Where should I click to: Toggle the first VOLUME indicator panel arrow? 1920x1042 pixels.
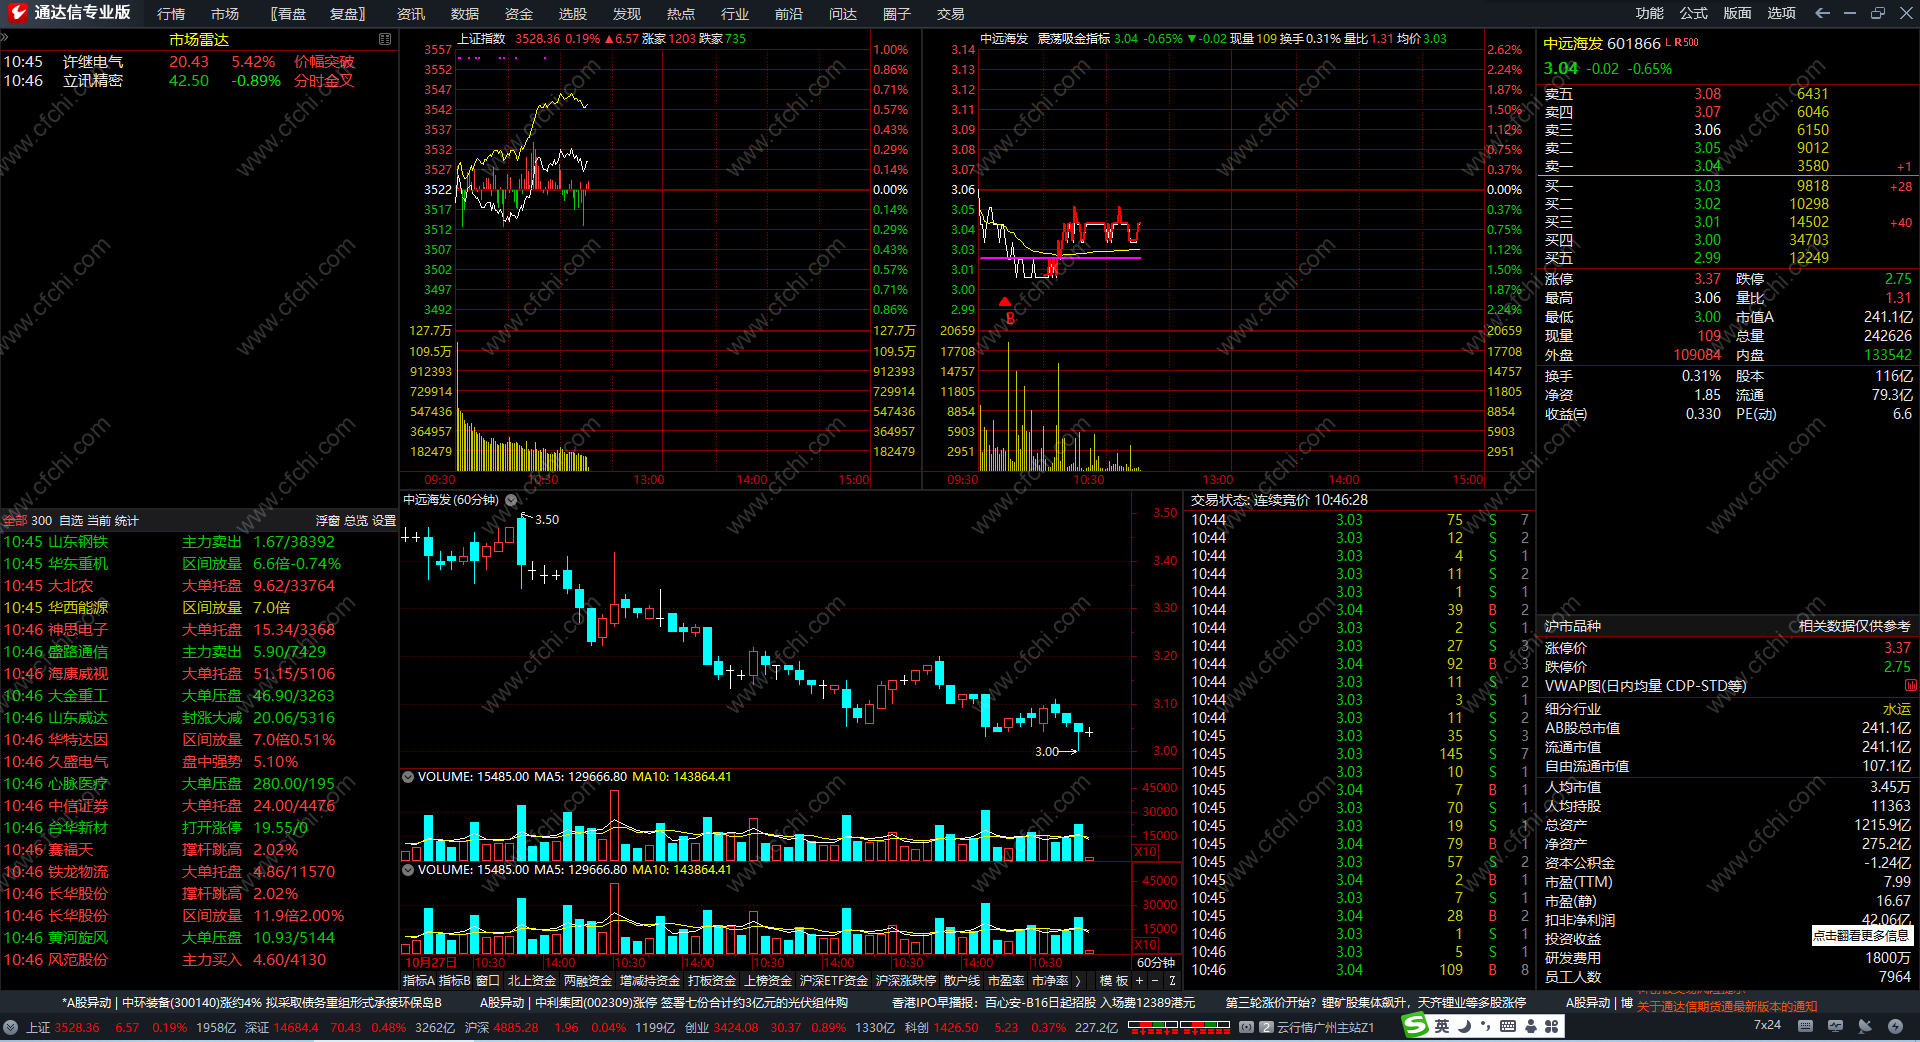[408, 777]
